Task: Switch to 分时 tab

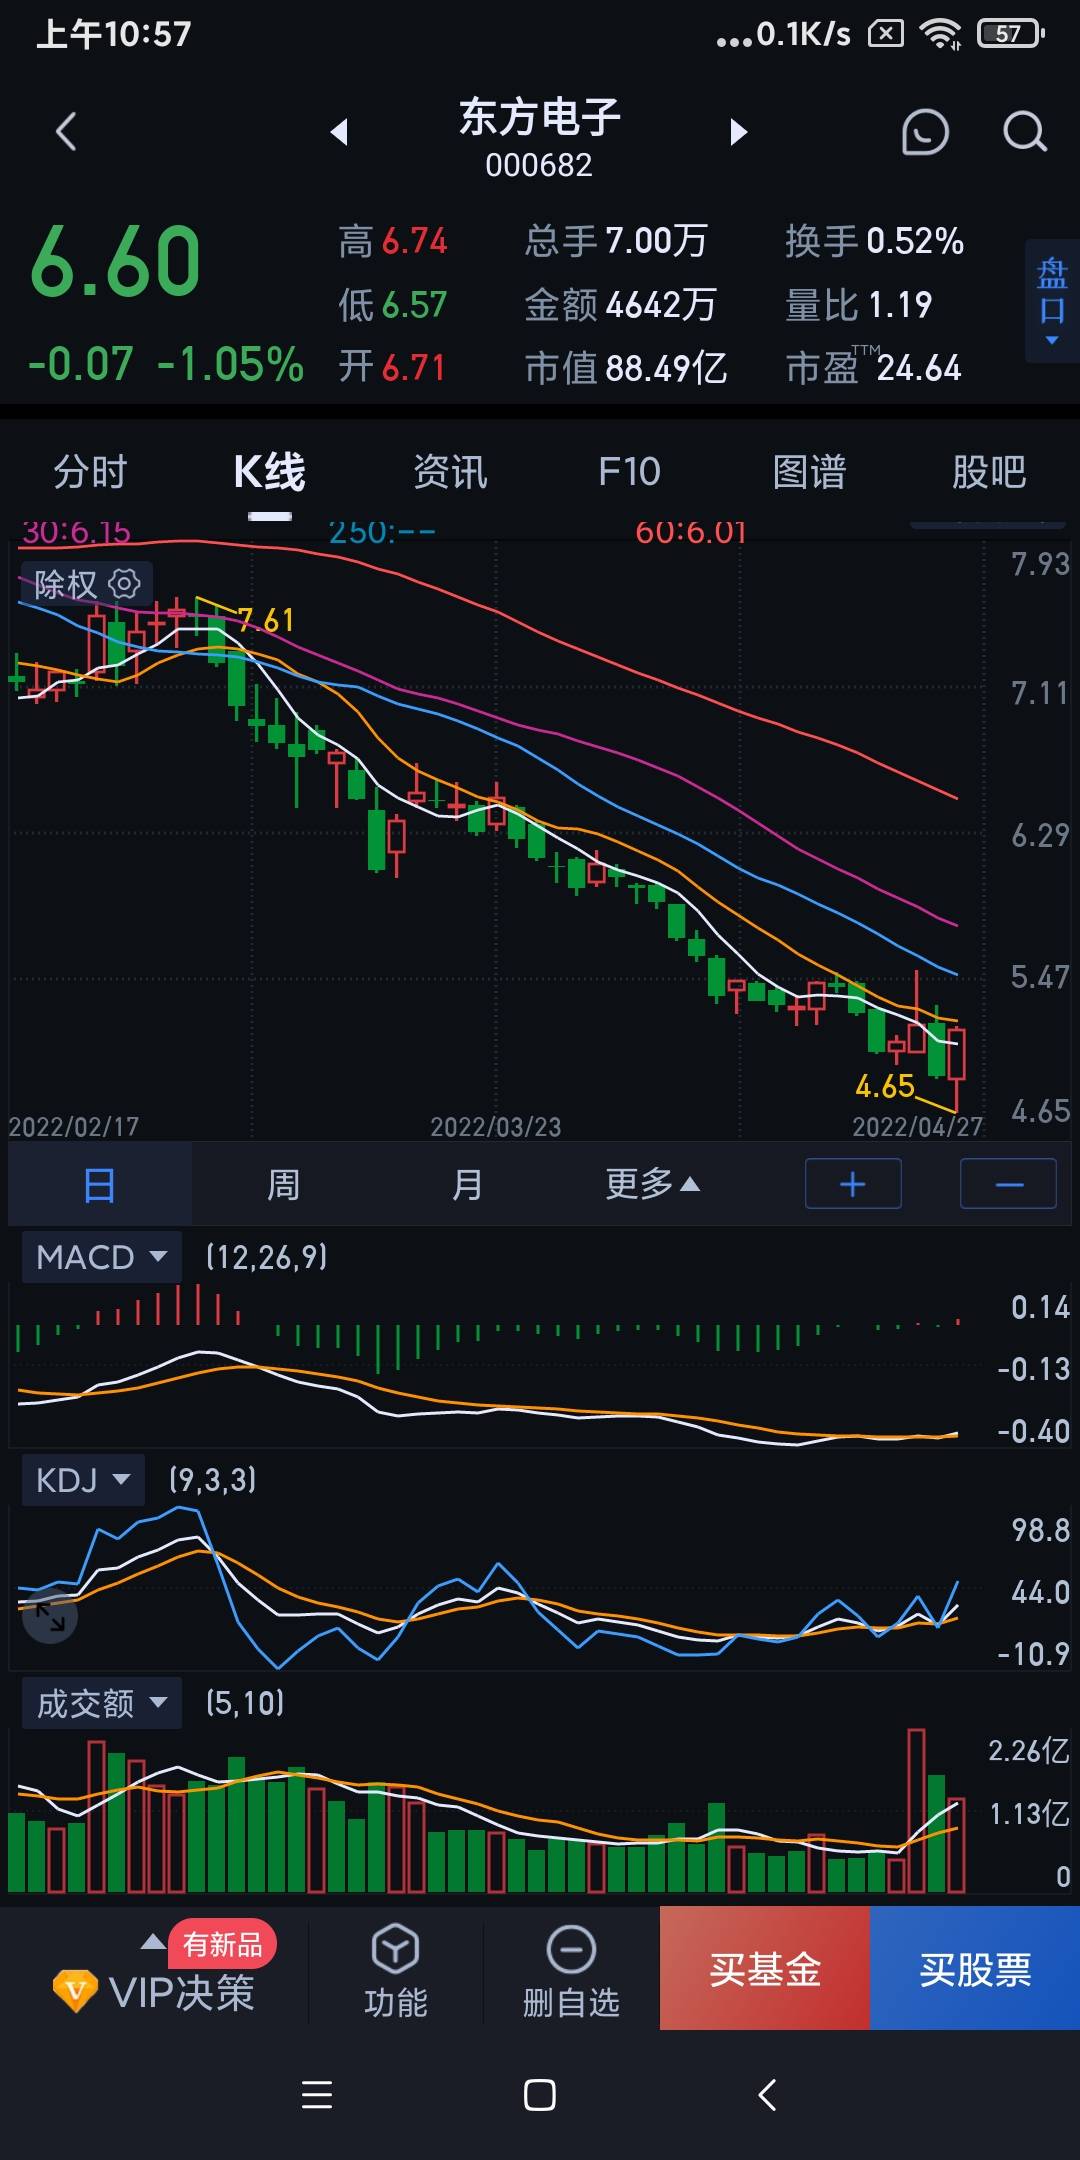Action: [x=90, y=472]
